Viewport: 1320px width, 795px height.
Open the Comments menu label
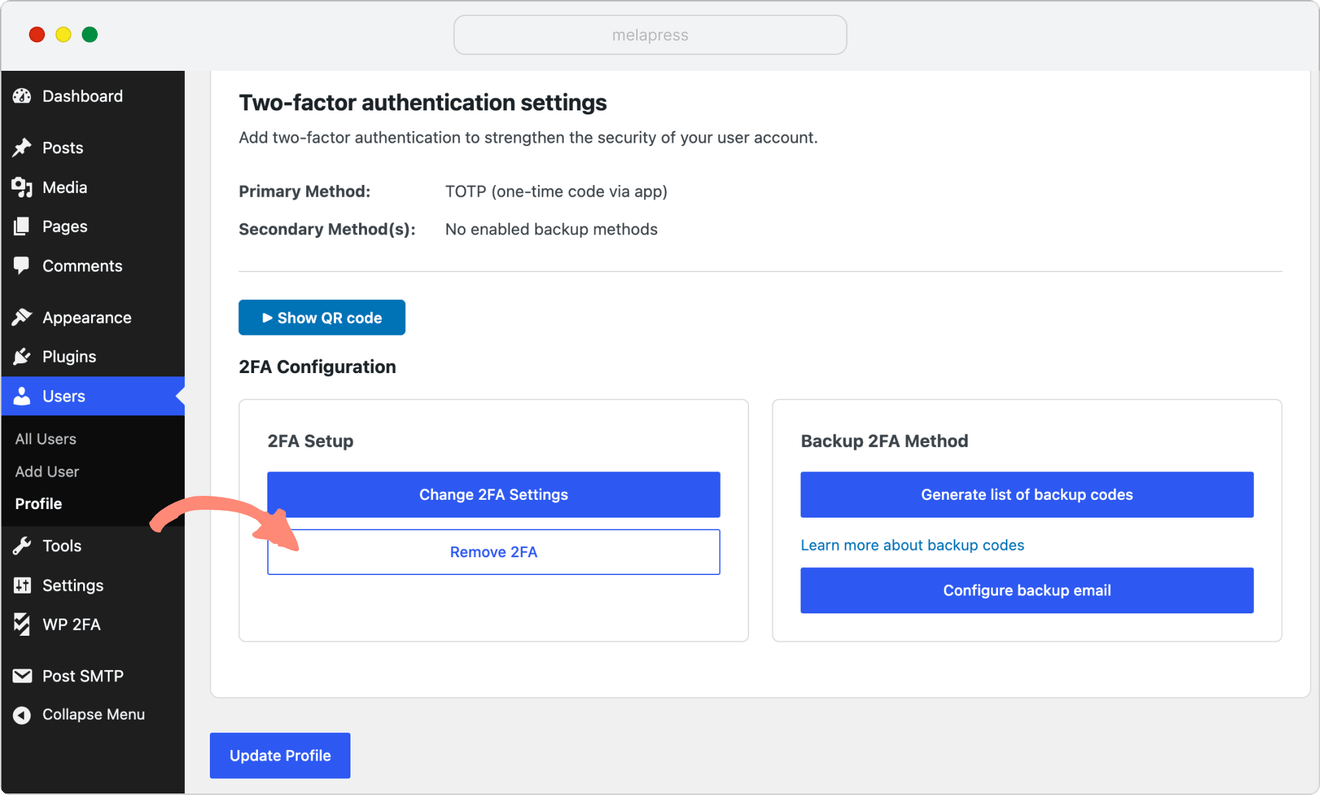(82, 266)
